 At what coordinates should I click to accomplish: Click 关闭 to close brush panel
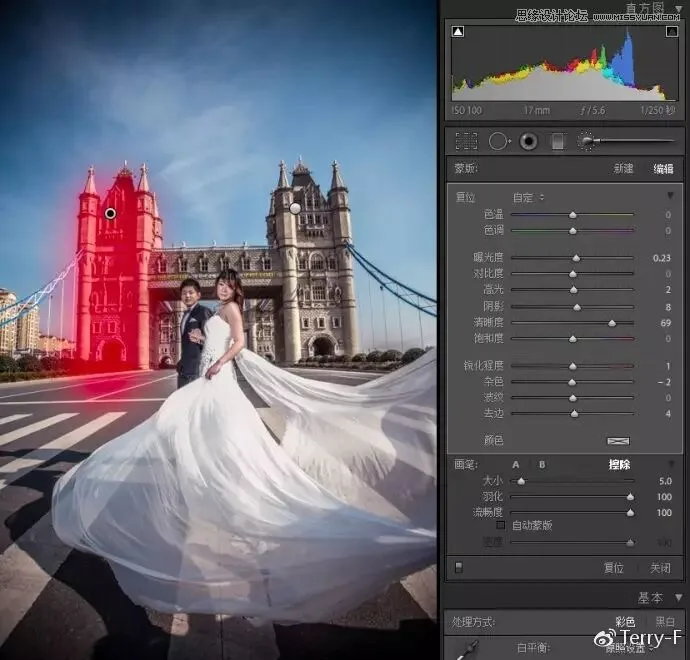pos(660,568)
